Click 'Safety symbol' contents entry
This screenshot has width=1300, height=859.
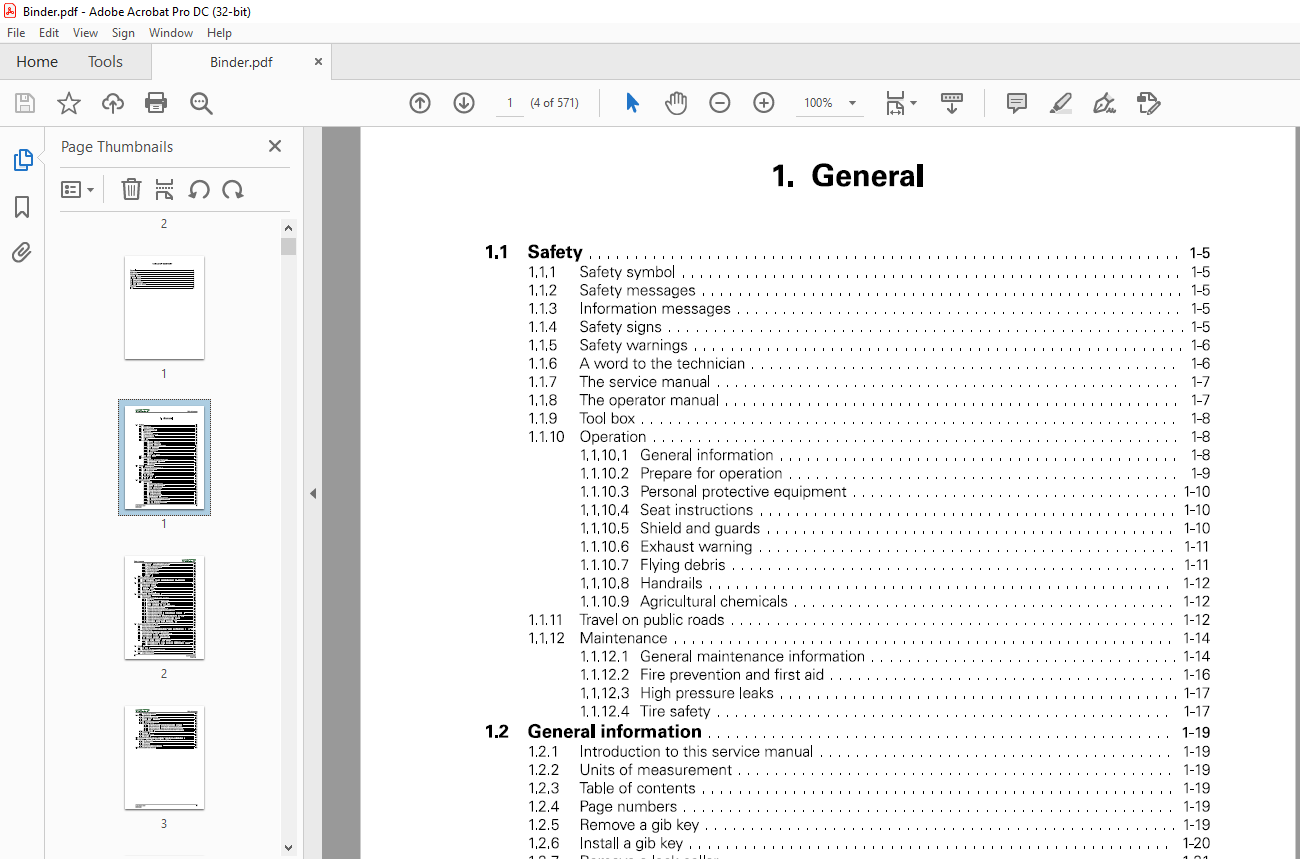[x=627, y=272]
